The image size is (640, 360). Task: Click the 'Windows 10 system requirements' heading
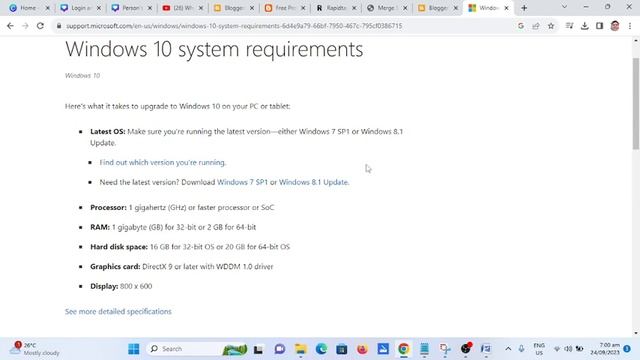pyautogui.click(x=214, y=49)
